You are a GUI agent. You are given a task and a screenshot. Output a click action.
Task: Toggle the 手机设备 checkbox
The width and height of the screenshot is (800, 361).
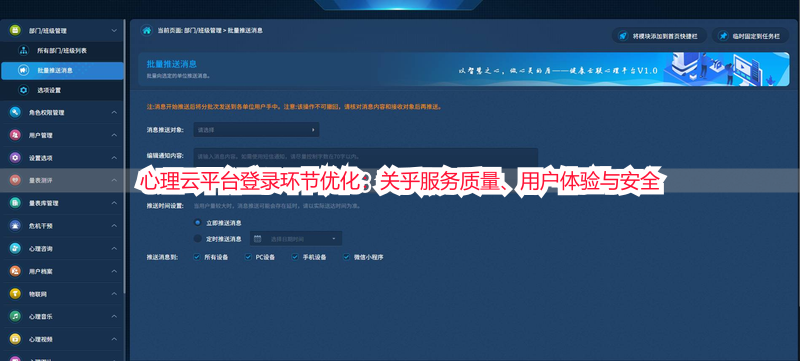point(295,257)
